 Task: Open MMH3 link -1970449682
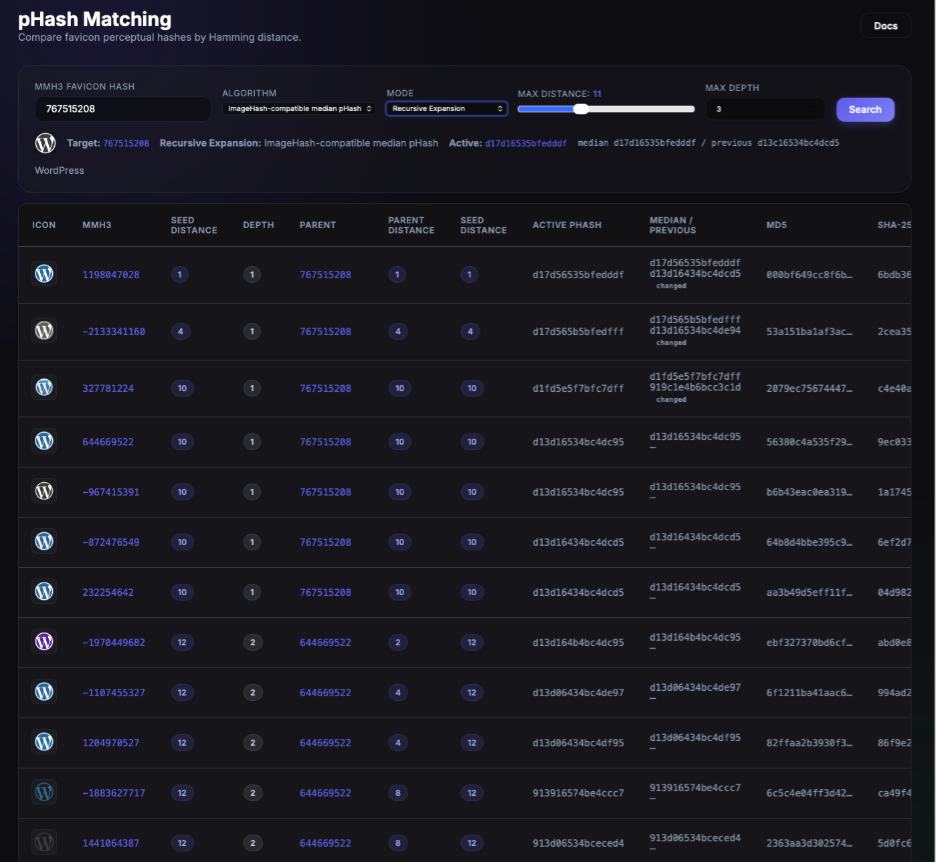click(113, 642)
